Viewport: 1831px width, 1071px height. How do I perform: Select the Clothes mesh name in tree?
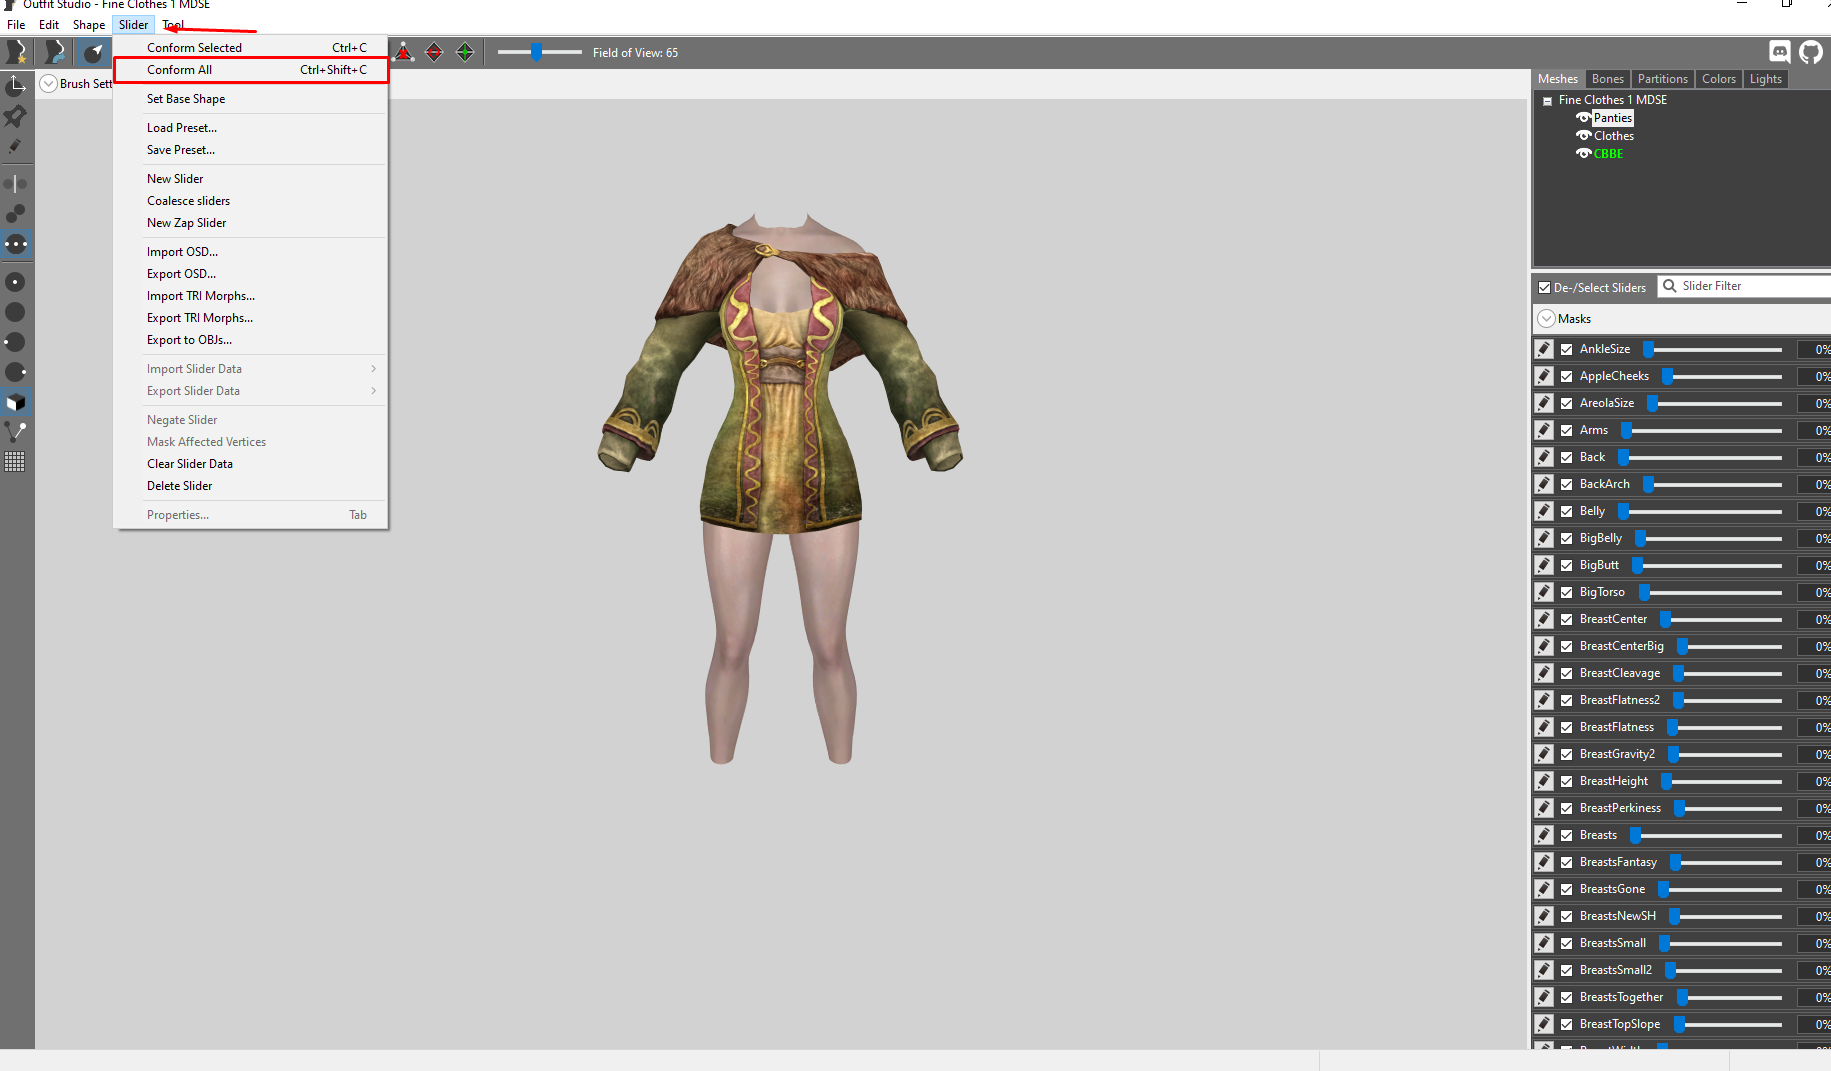1614,136
